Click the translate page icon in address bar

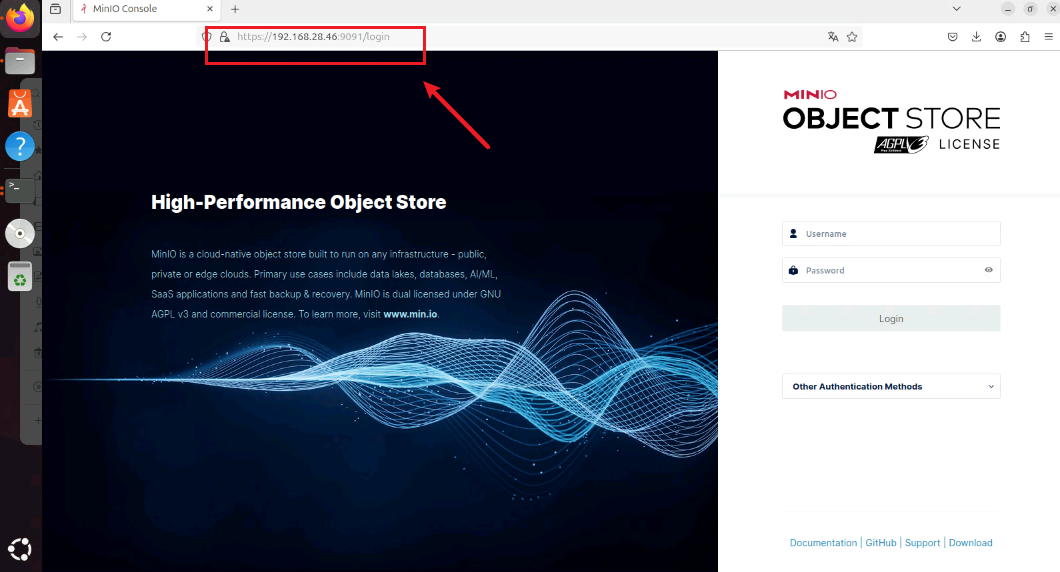point(832,37)
